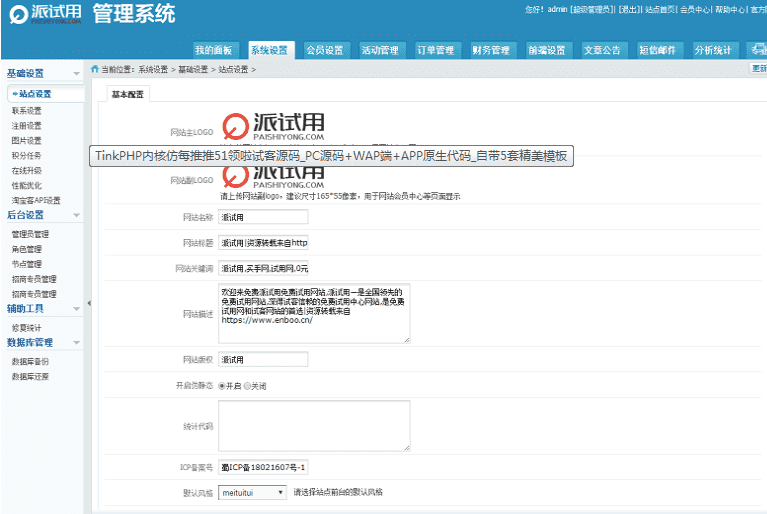Open the 会员中心 header link
Viewport: 767px width, 514px height.
coord(695,10)
